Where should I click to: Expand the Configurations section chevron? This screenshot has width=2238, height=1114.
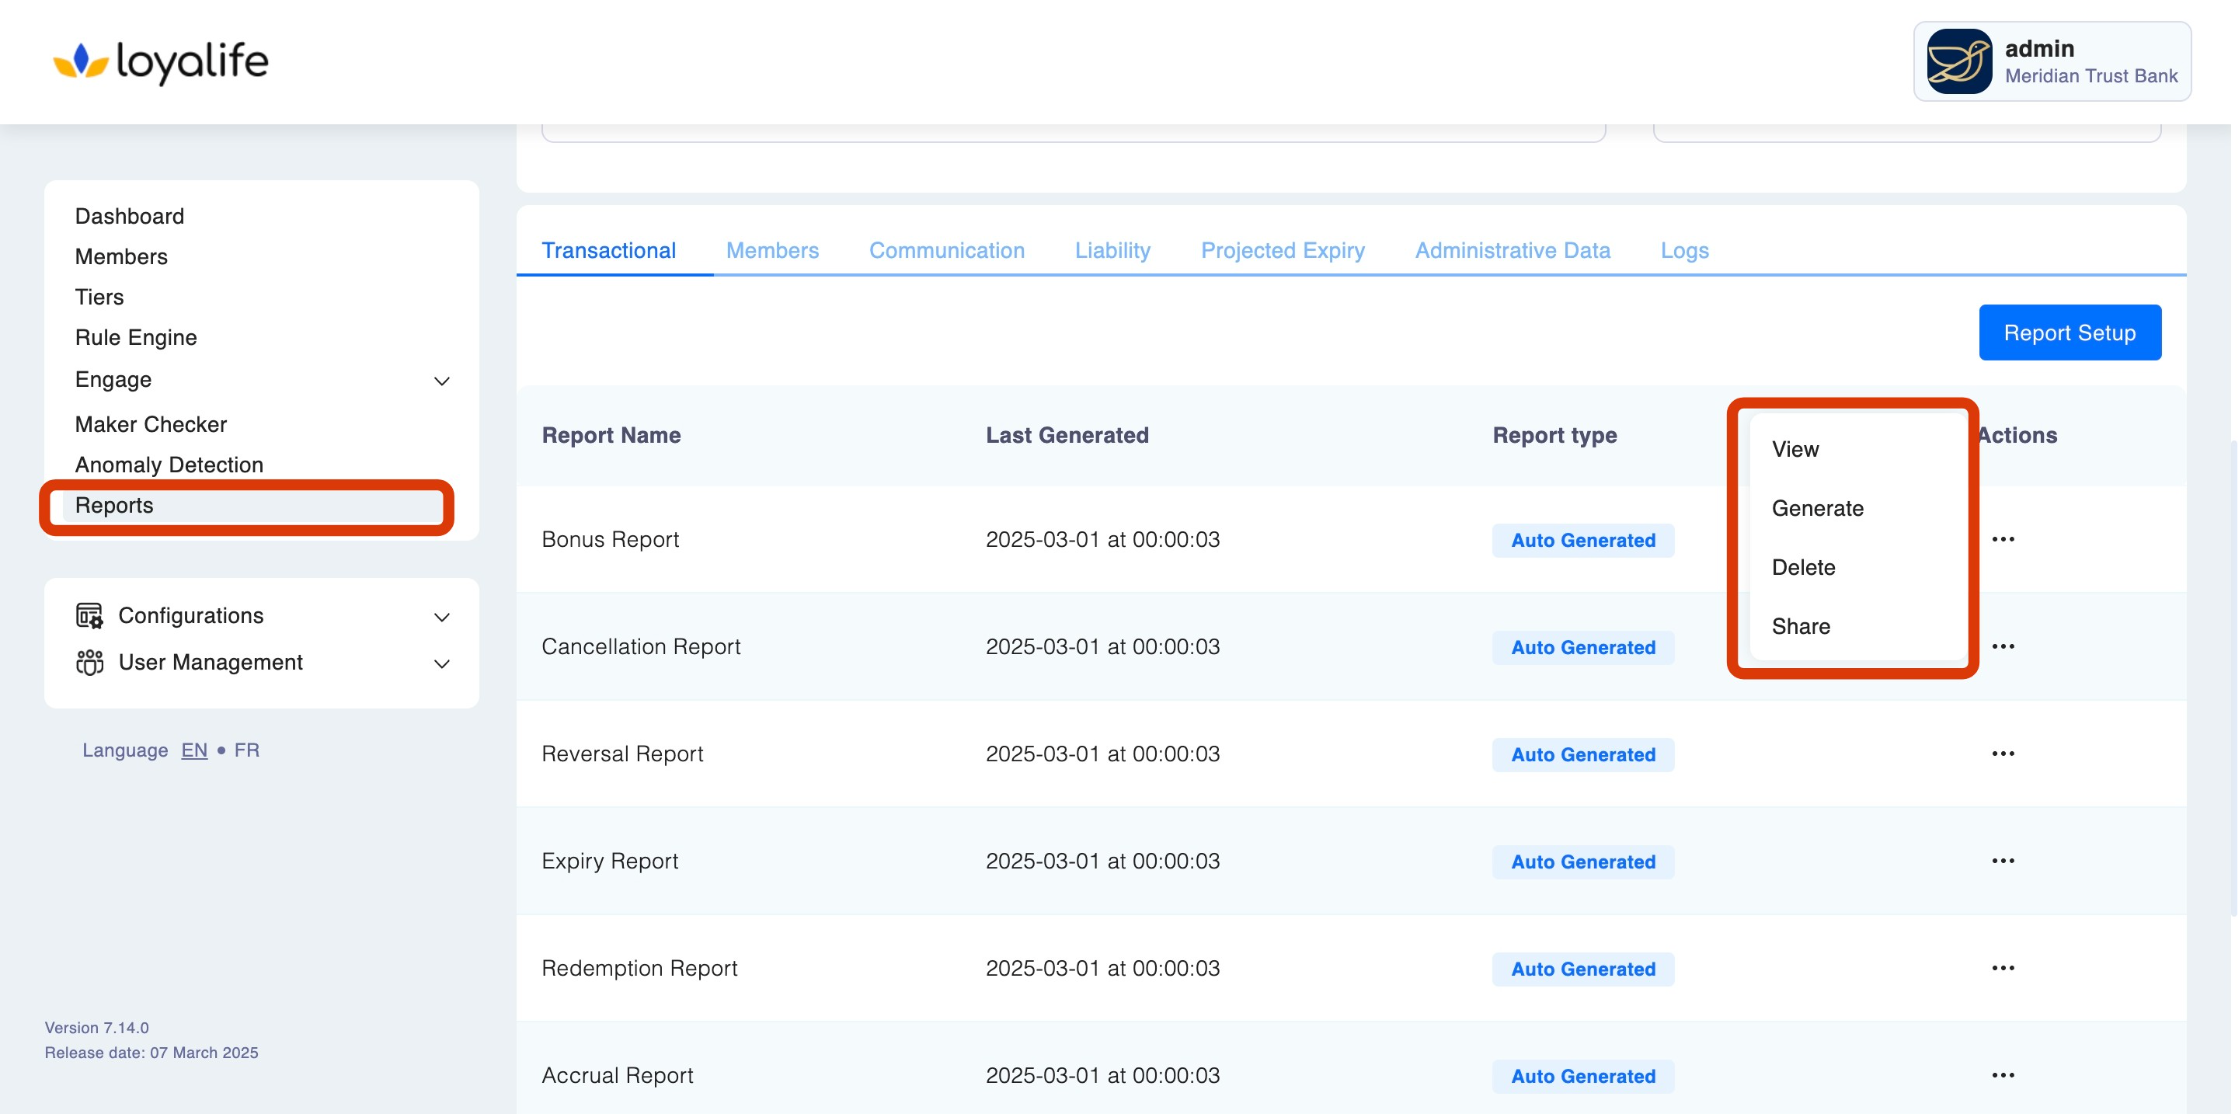click(441, 617)
